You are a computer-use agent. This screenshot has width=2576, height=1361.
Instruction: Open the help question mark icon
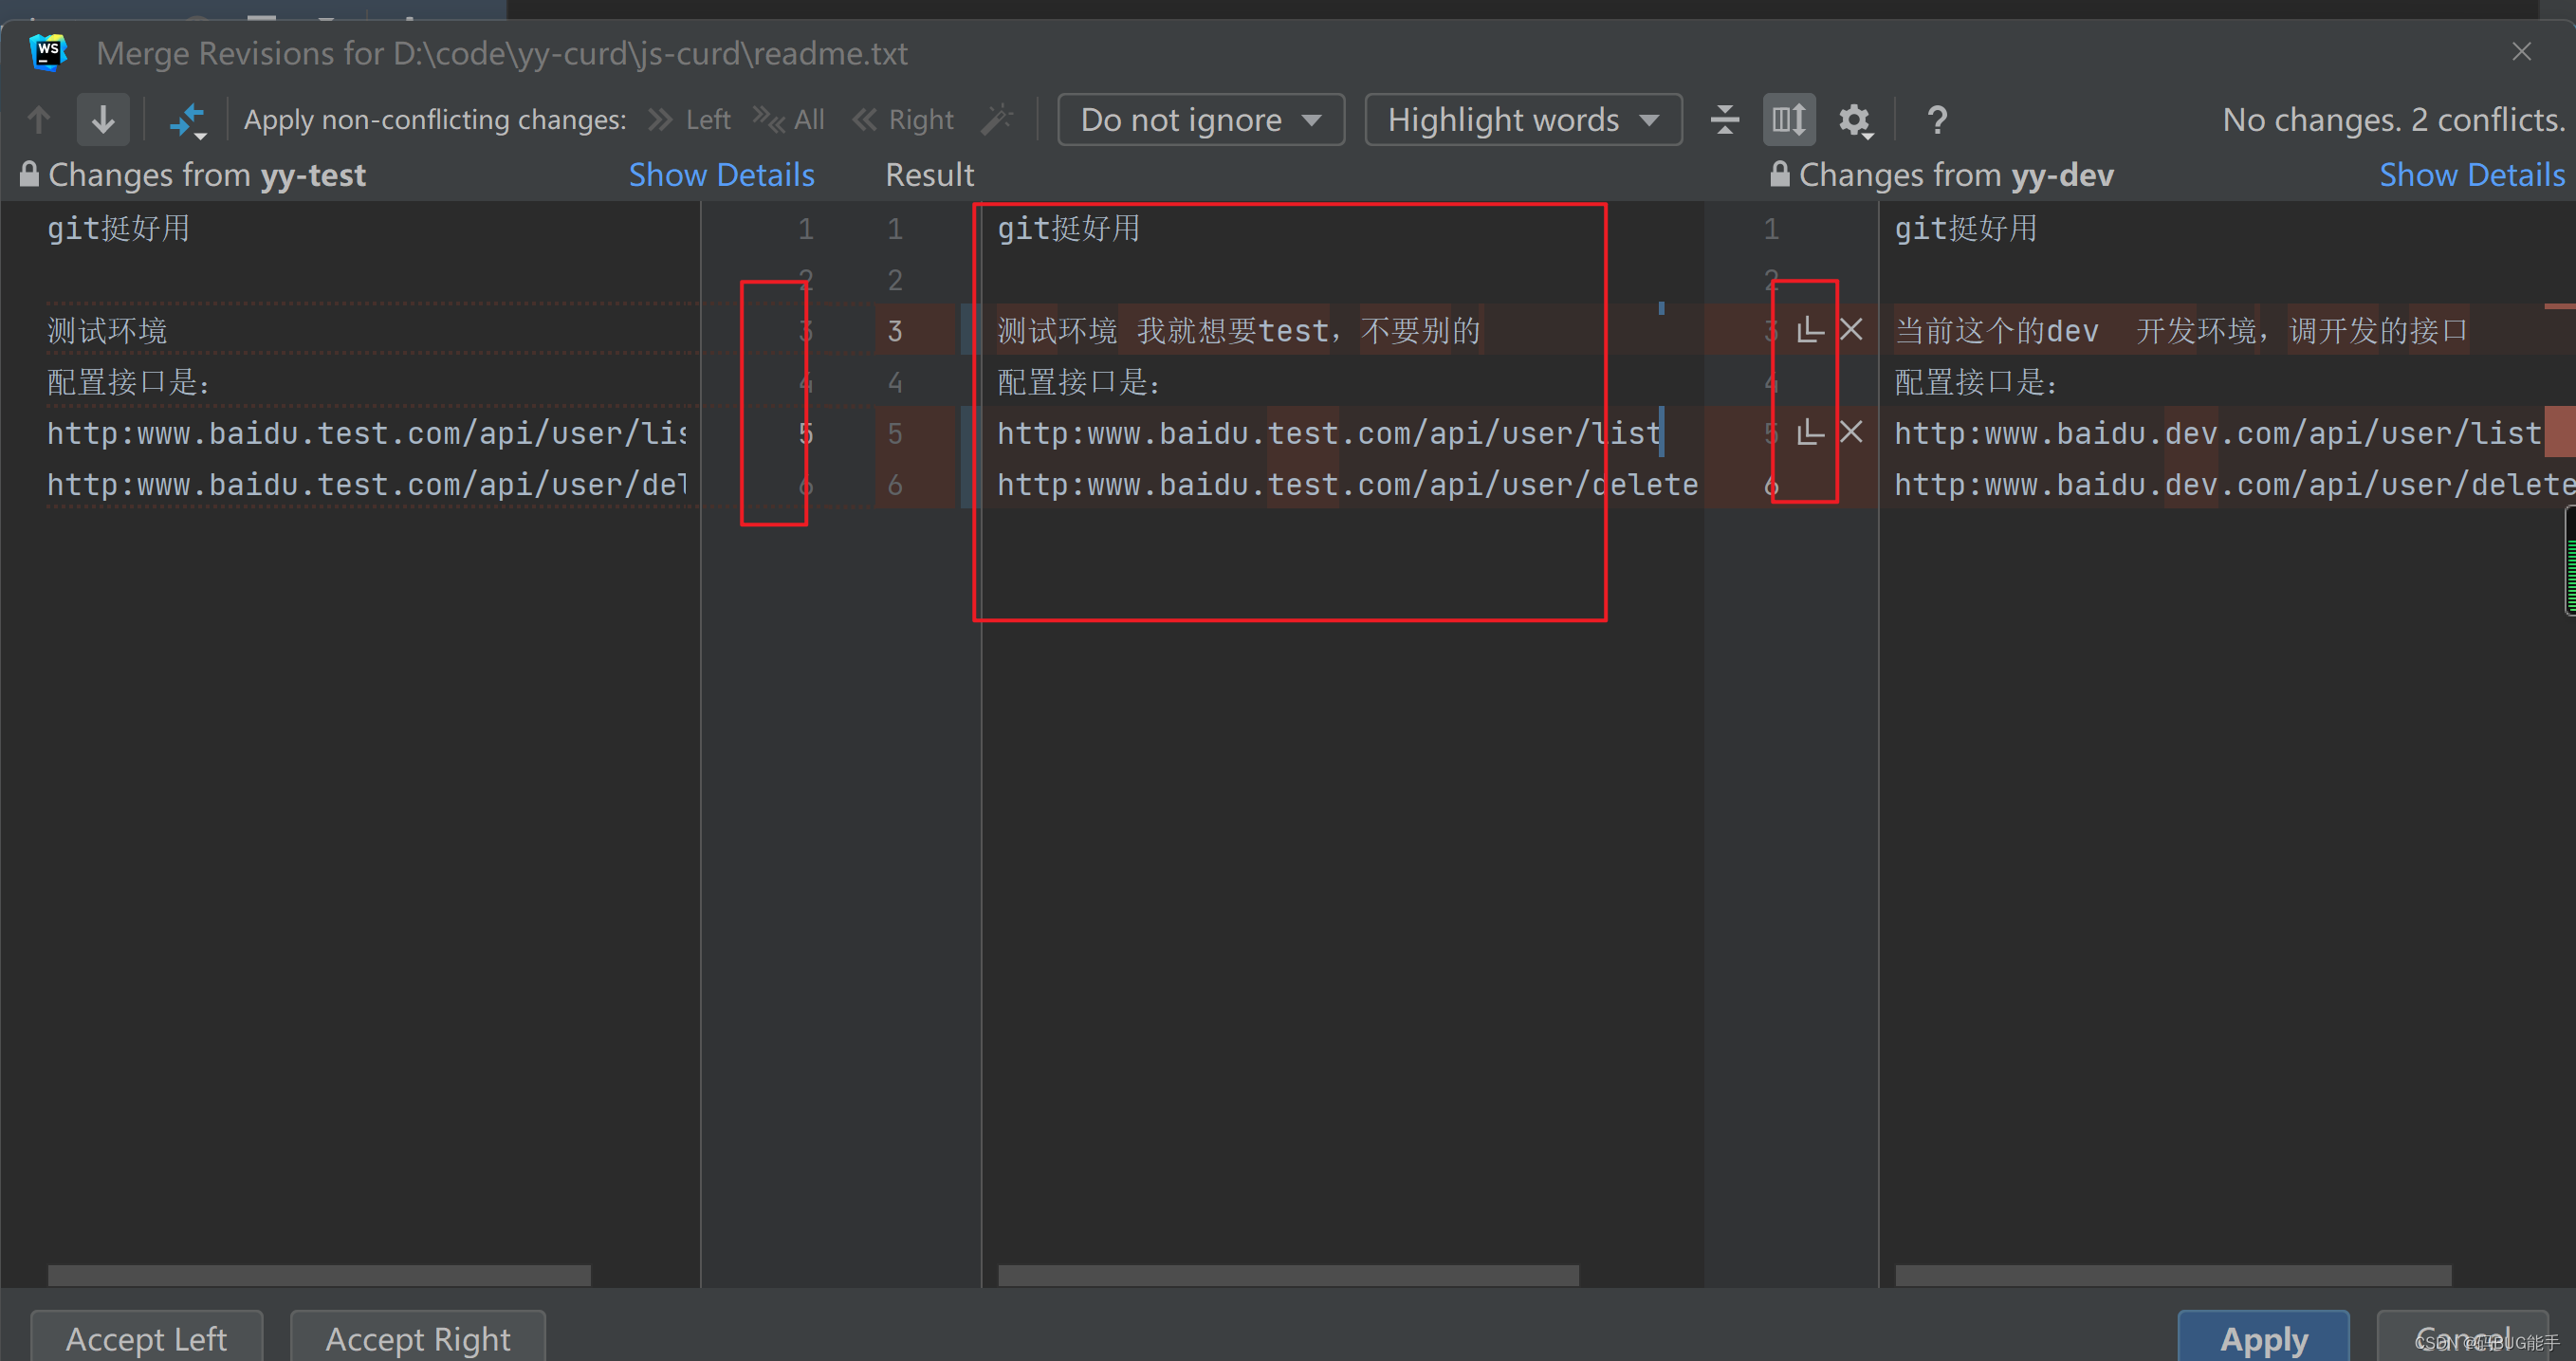tap(1937, 119)
